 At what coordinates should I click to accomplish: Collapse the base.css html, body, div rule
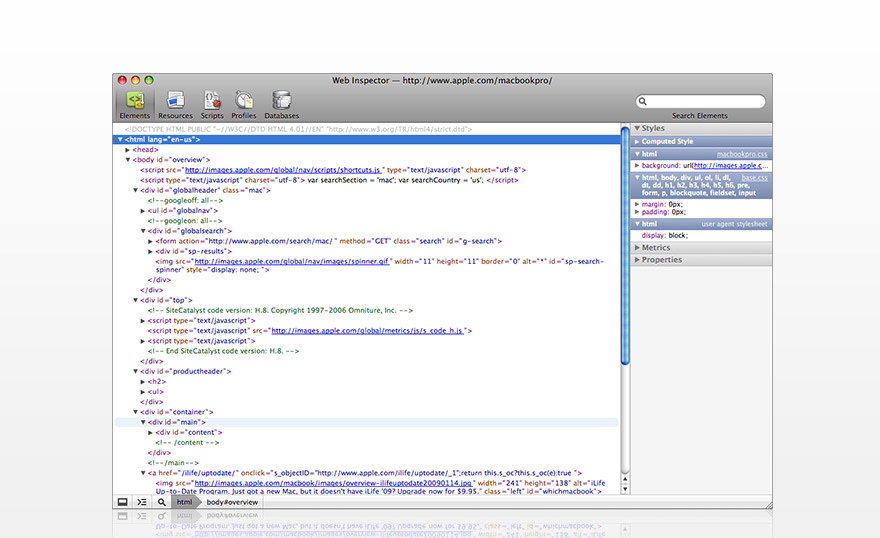pos(637,177)
